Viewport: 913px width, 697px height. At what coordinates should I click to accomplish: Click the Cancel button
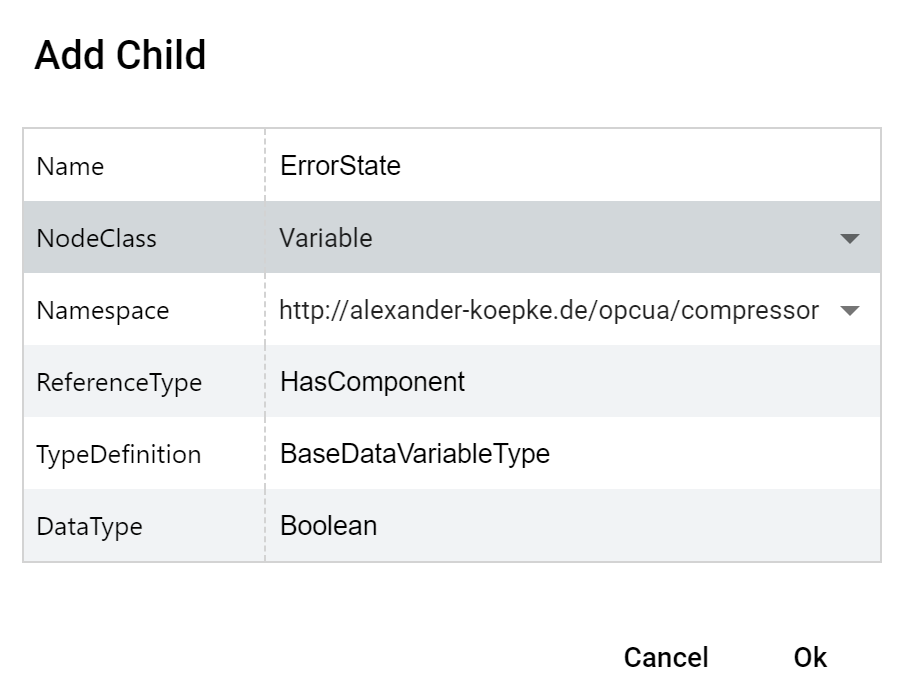pos(666,657)
